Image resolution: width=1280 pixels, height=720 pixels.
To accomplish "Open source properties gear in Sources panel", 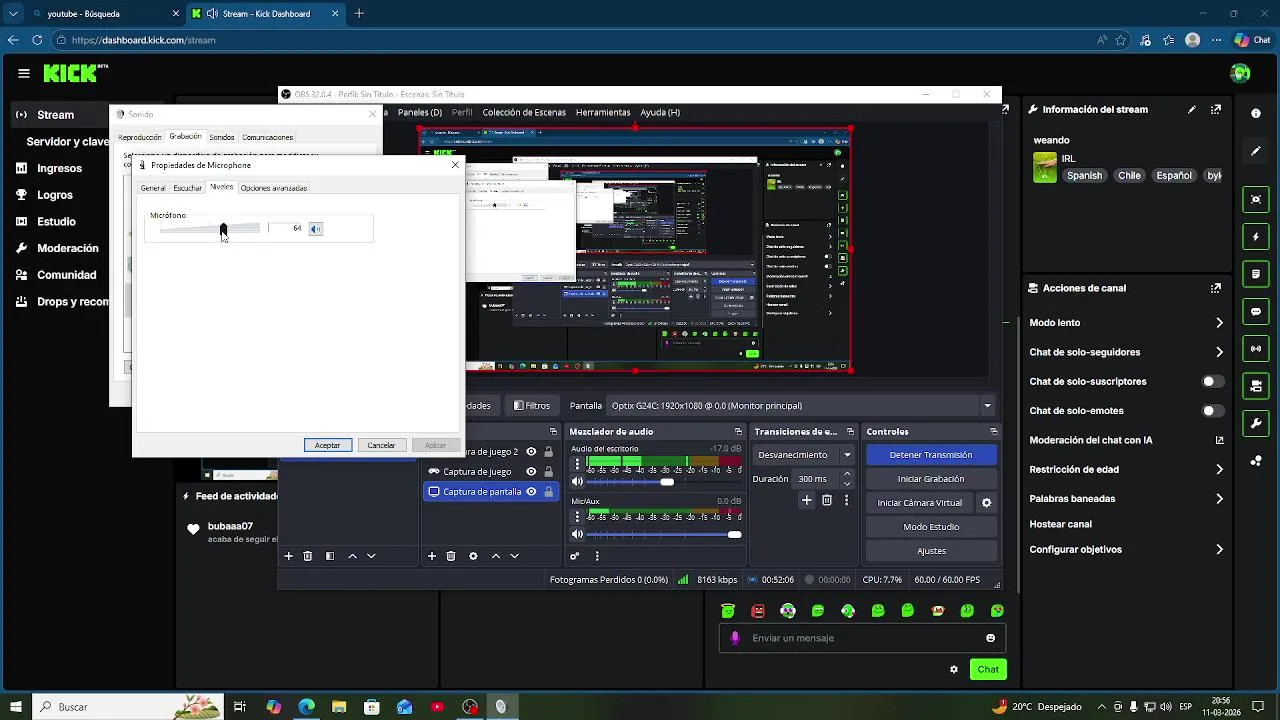I will click(x=473, y=556).
